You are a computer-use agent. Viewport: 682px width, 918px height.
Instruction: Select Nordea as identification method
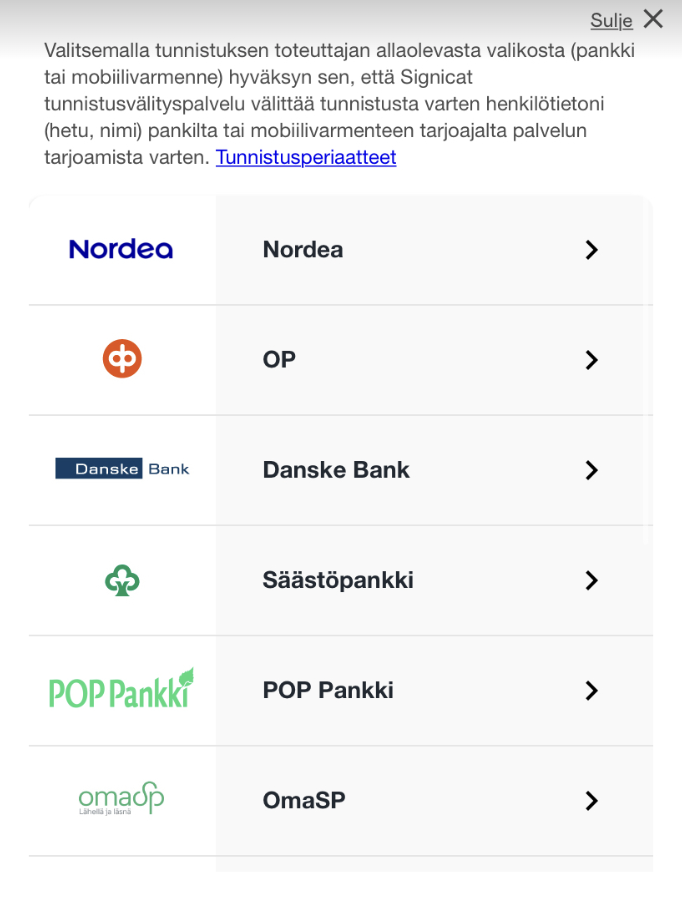tap(303, 250)
